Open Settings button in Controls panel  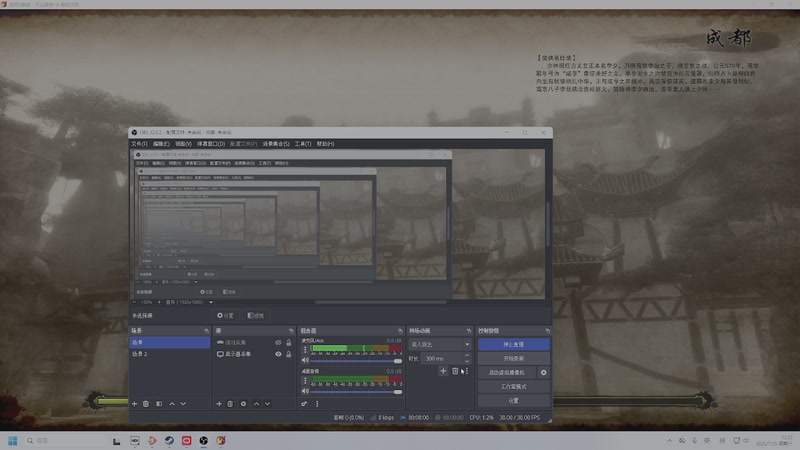(514, 401)
